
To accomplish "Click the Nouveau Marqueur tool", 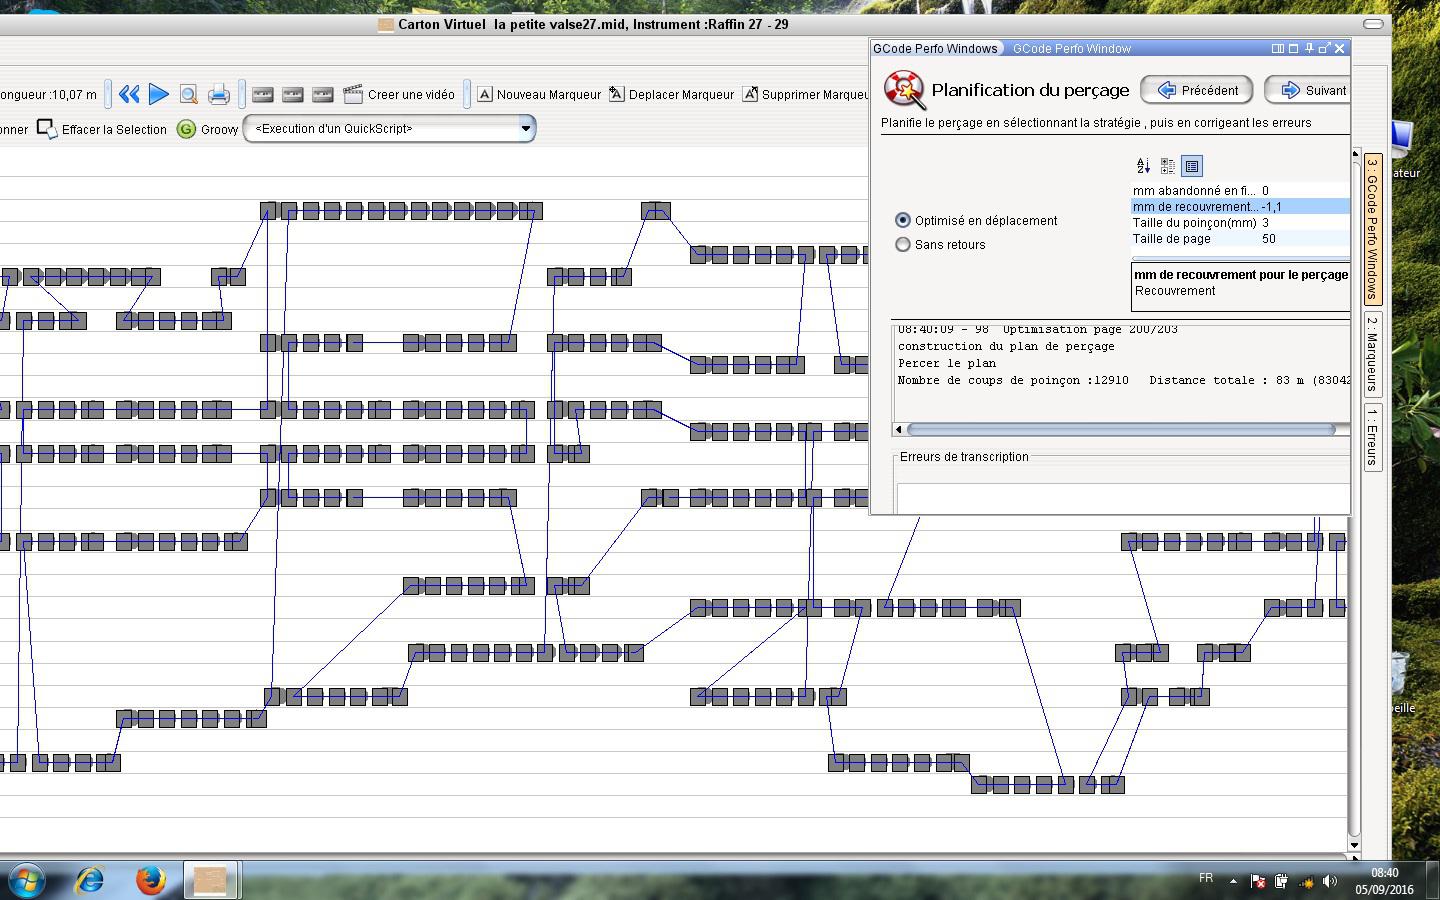I will (x=538, y=94).
